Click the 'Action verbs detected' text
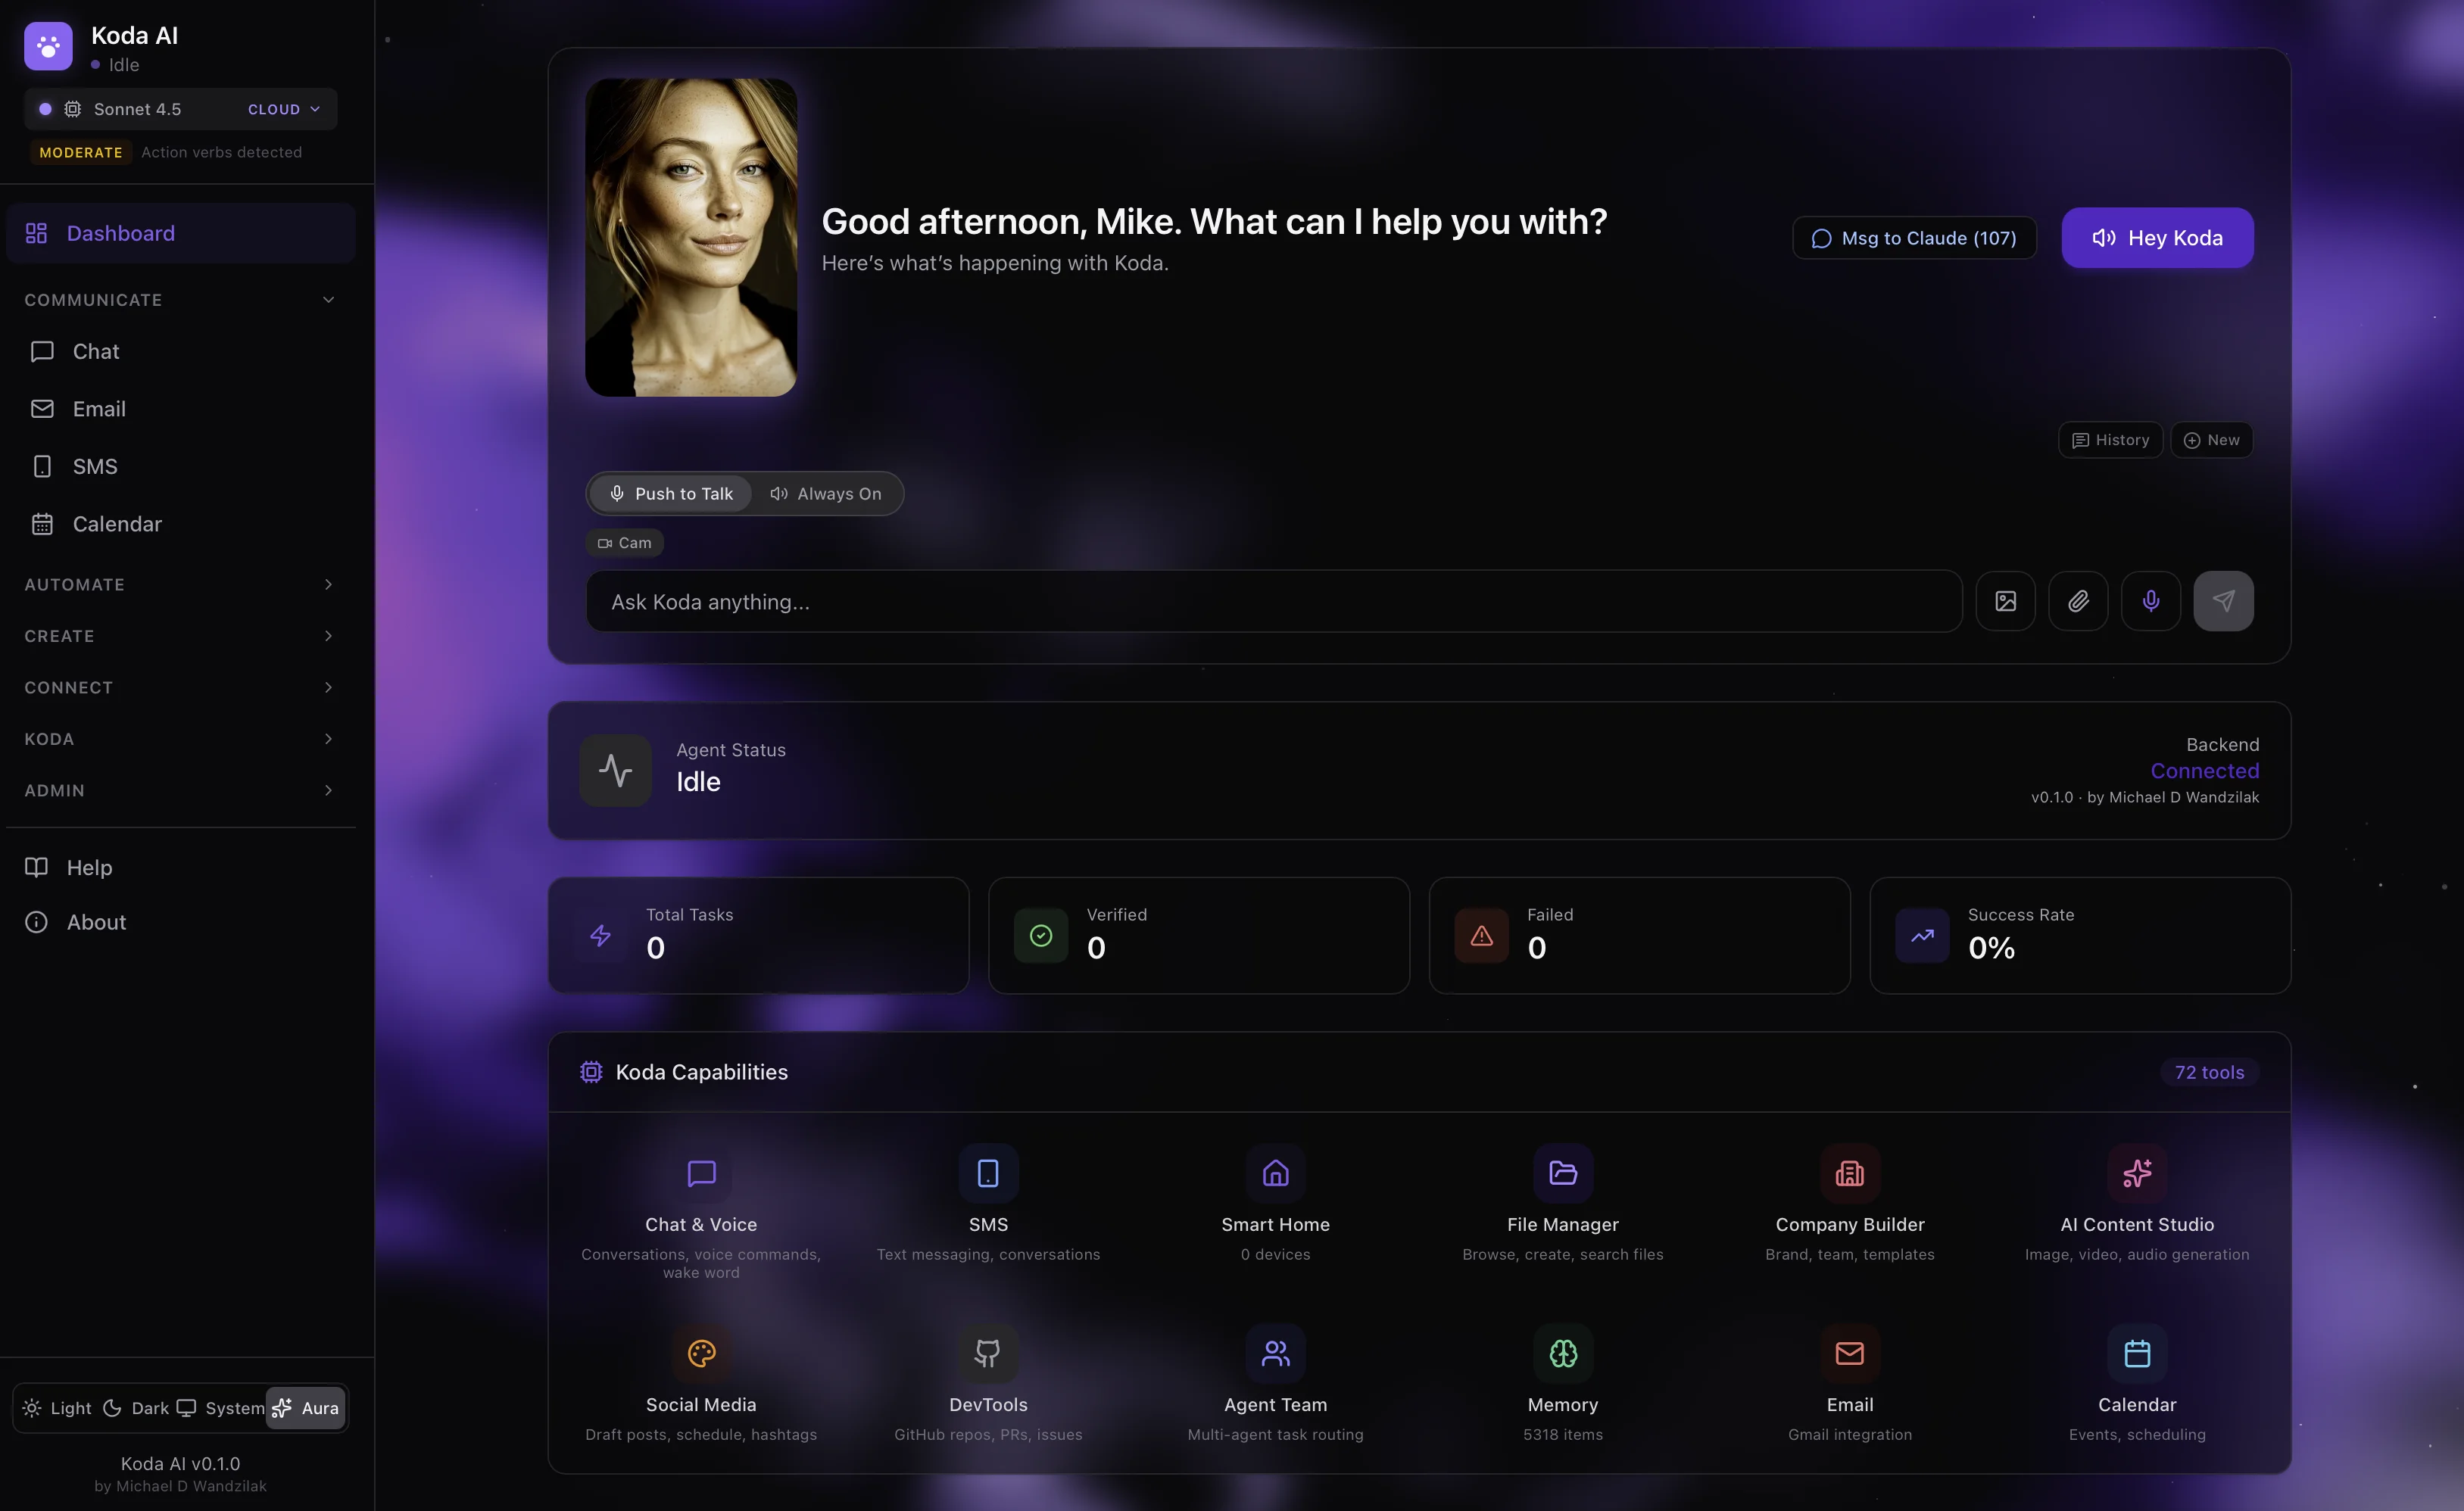Viewport: 2464px width, 1511px height. [x=221, y=152]
